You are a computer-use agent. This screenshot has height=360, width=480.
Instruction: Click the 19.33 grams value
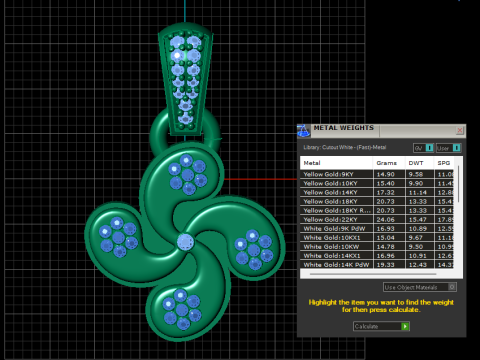pyautogui.click(x=385, y=264)
